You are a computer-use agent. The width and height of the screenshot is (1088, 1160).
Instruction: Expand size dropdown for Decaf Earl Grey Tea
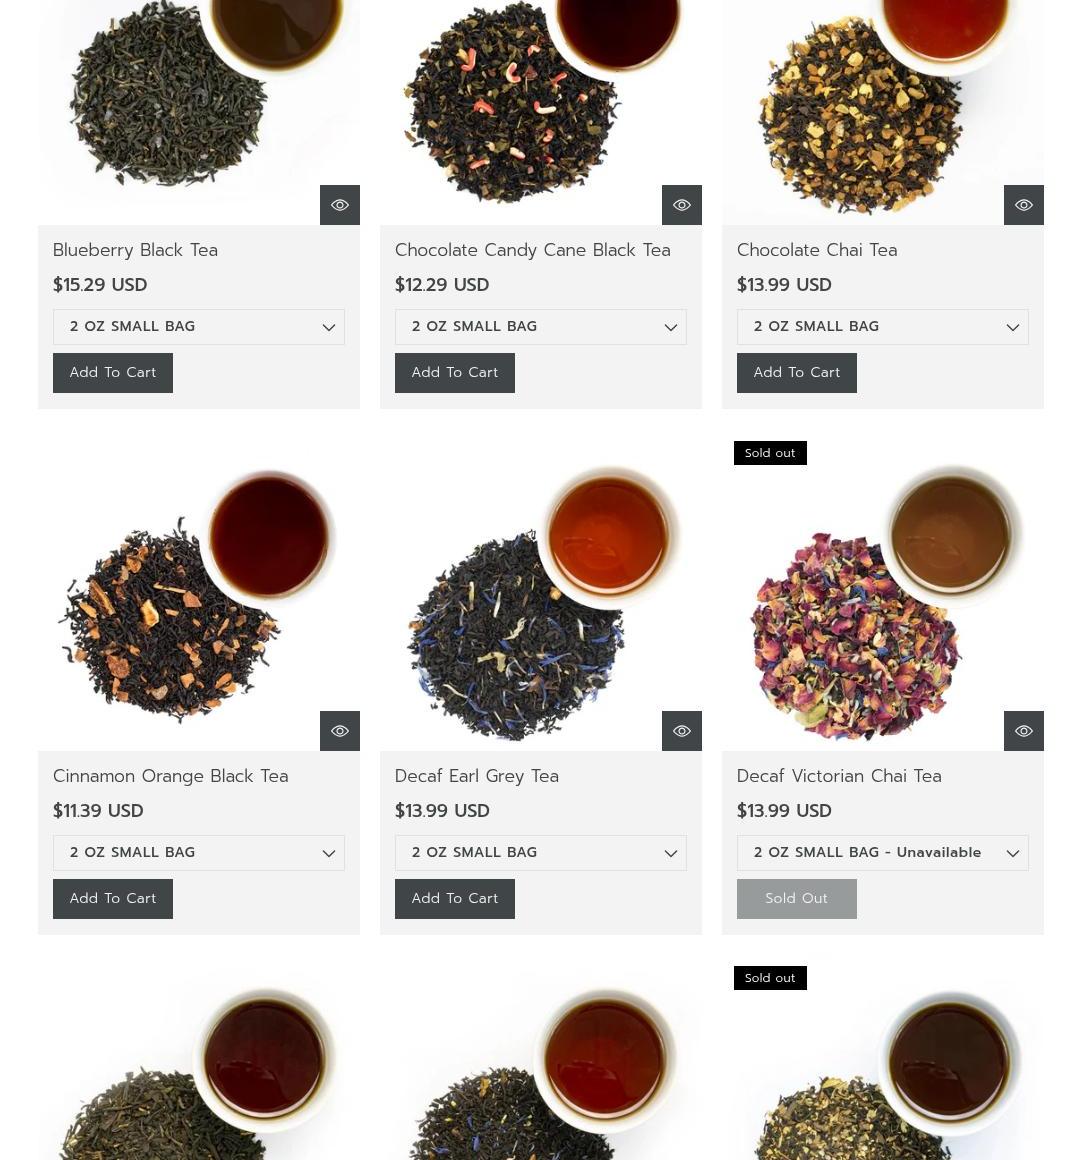pos(541,853)
